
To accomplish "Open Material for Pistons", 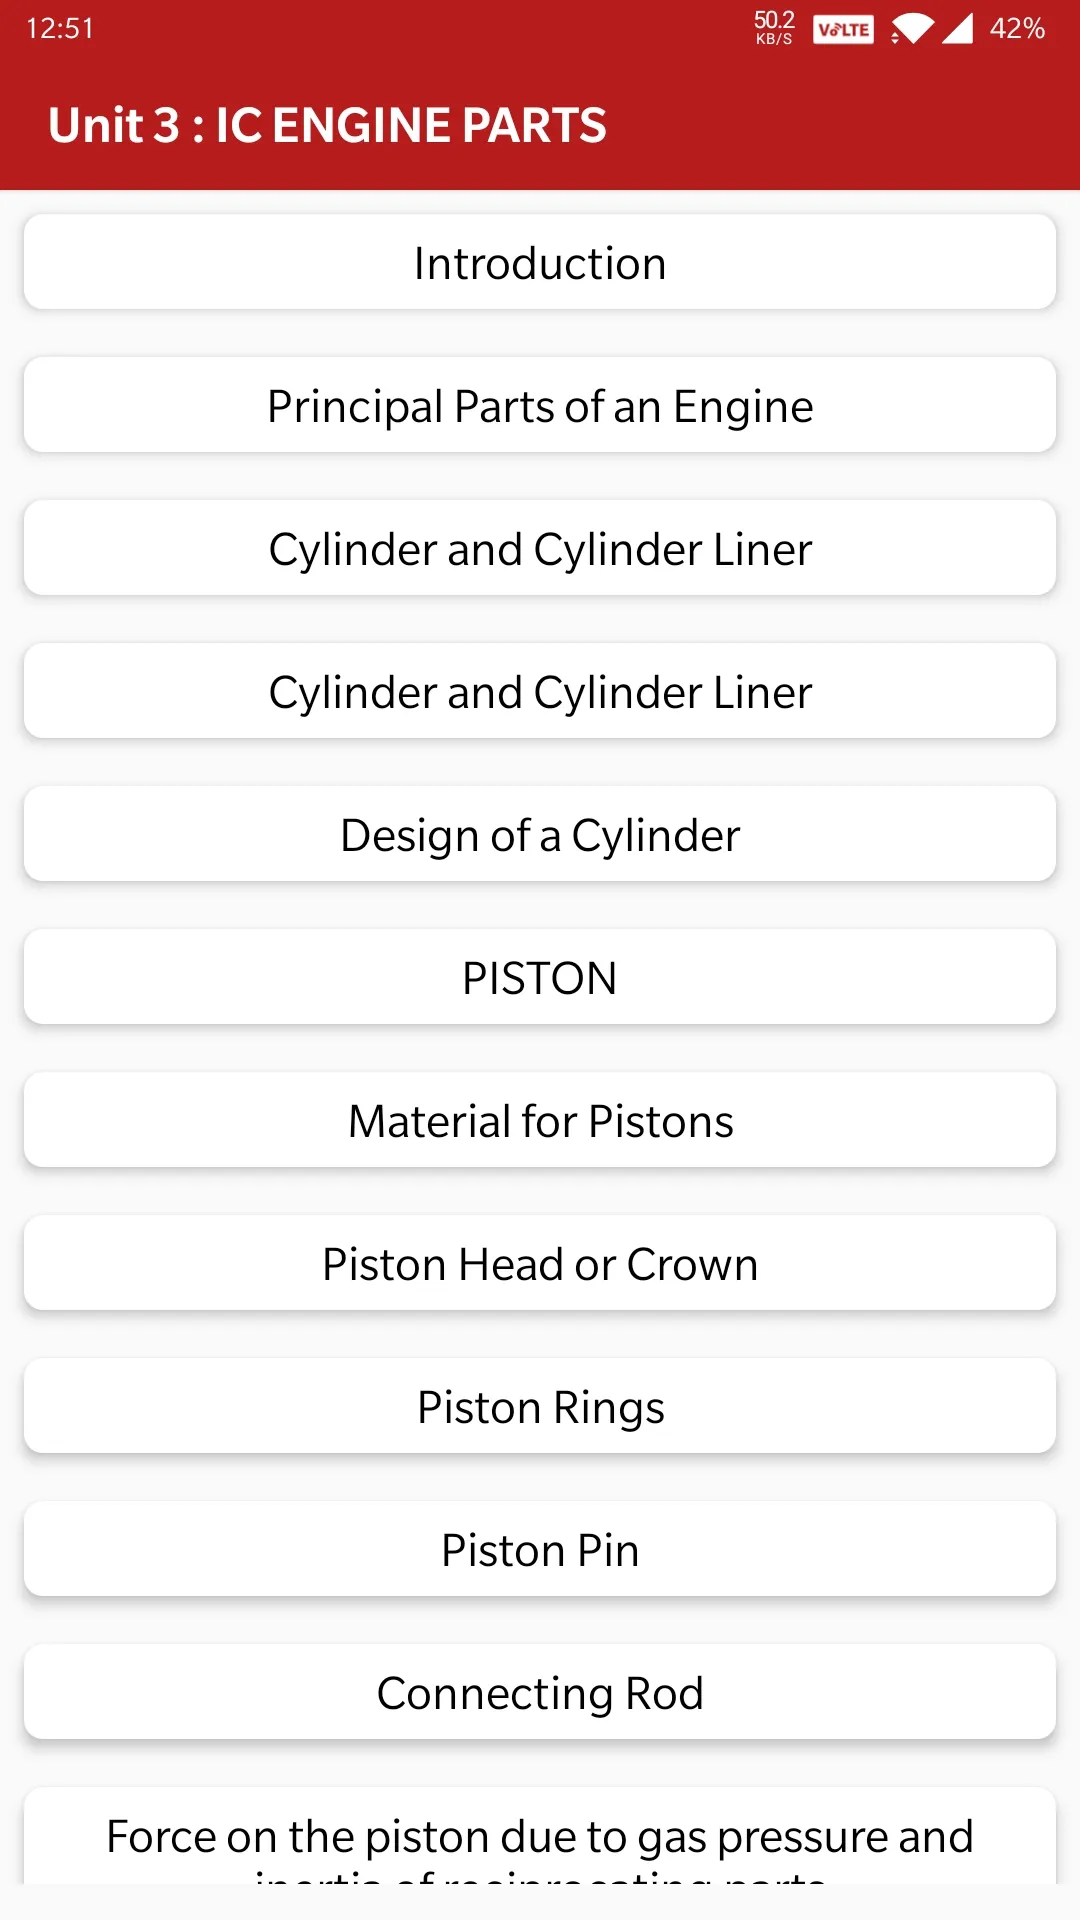I will click(540, 1120).
